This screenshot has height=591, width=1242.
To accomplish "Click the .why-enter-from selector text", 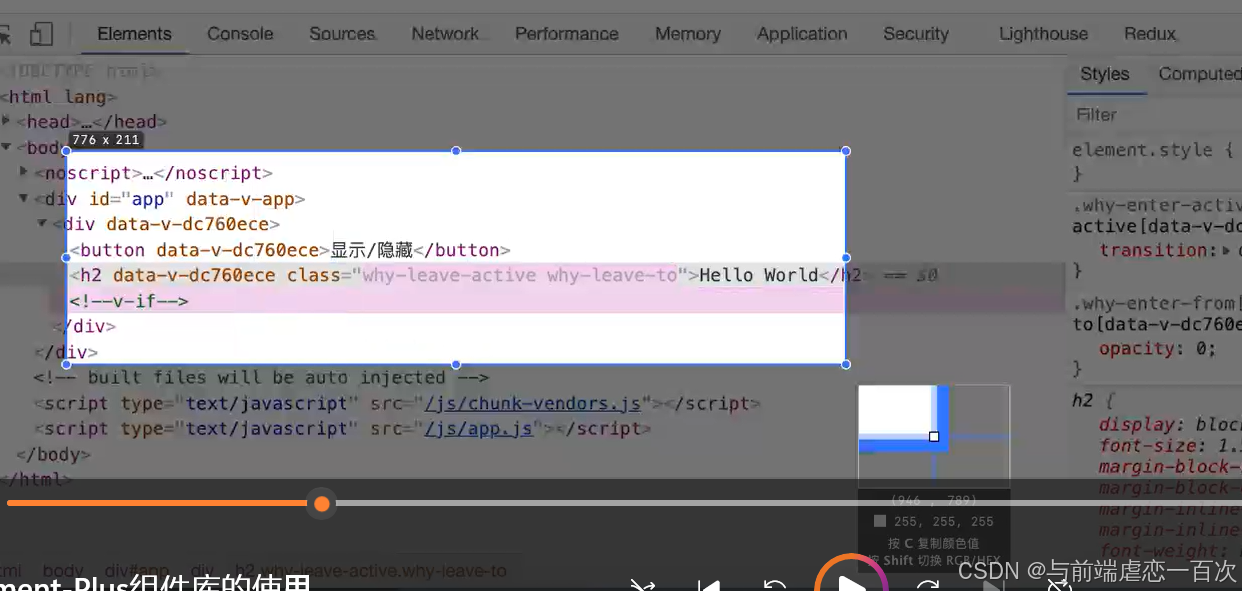I will point(1157,302).
